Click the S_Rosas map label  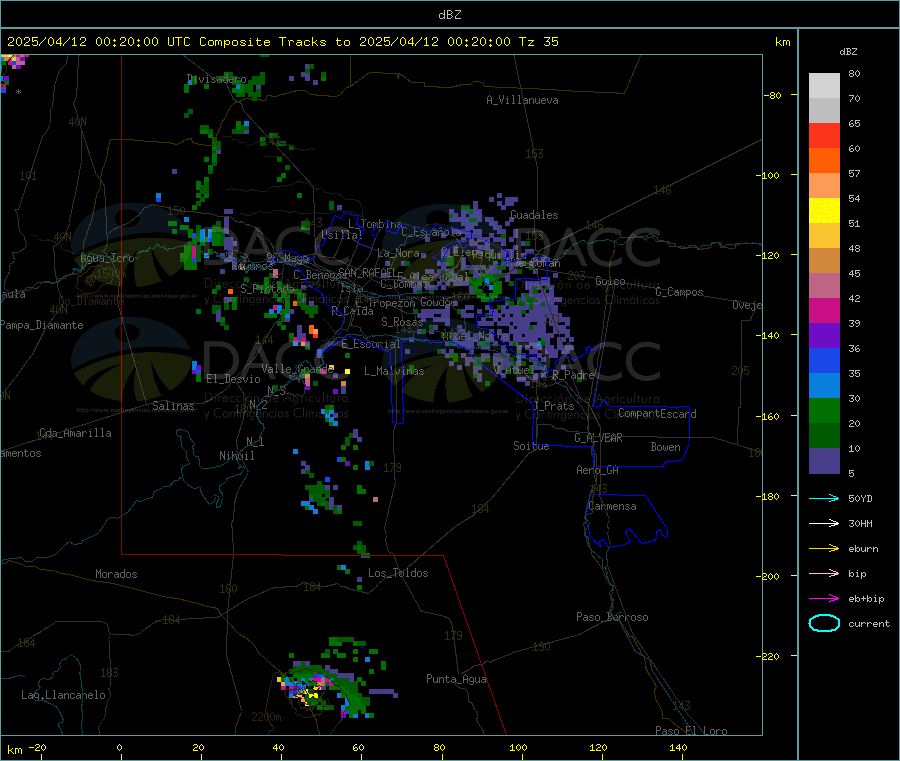(x=402, y=322)
